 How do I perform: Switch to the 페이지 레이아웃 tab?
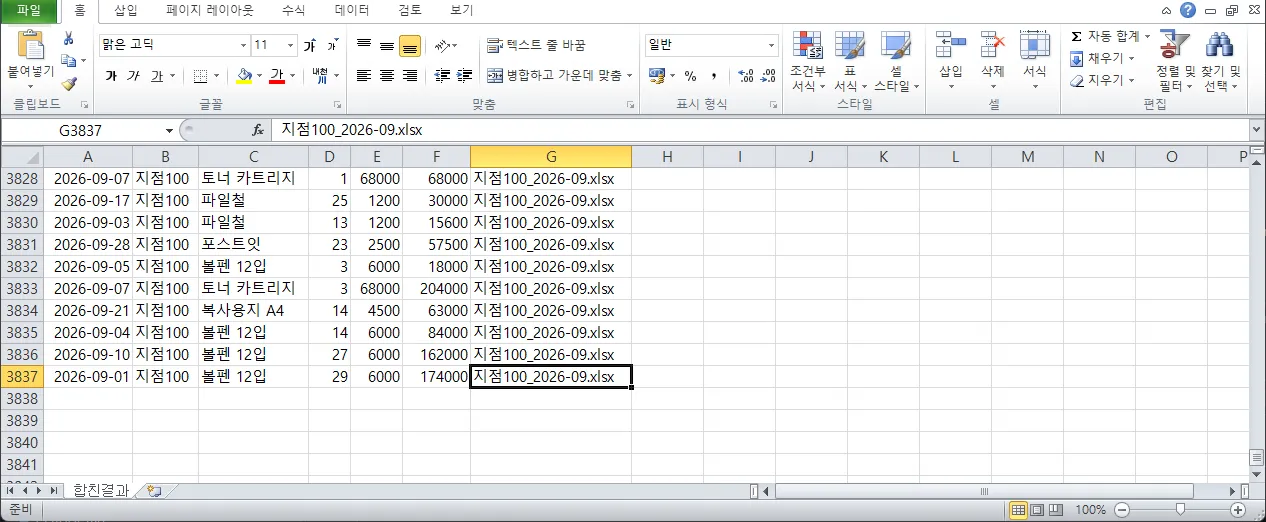click(x=210, y=10)
